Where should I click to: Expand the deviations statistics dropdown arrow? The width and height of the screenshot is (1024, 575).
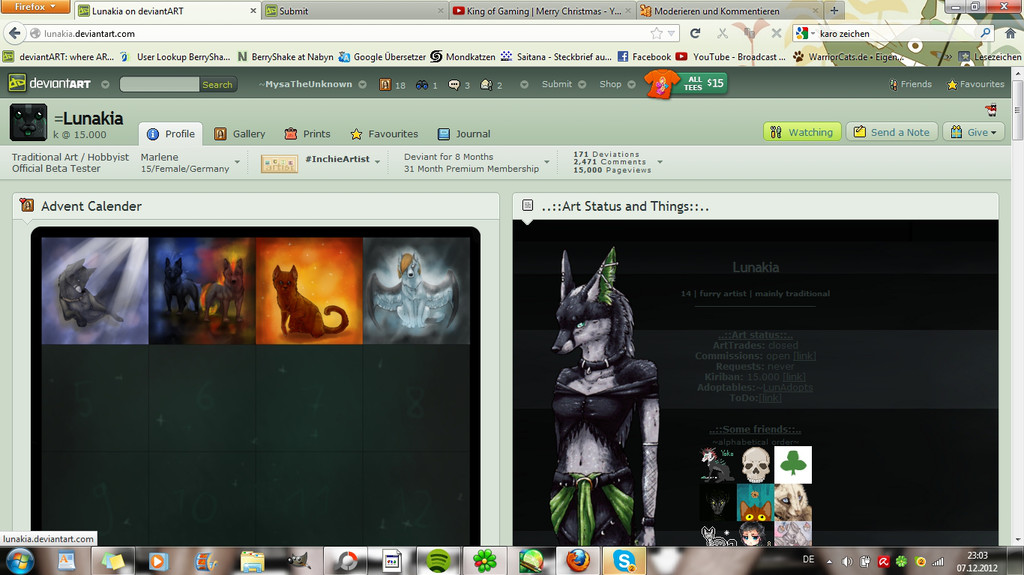coord(660,162)
